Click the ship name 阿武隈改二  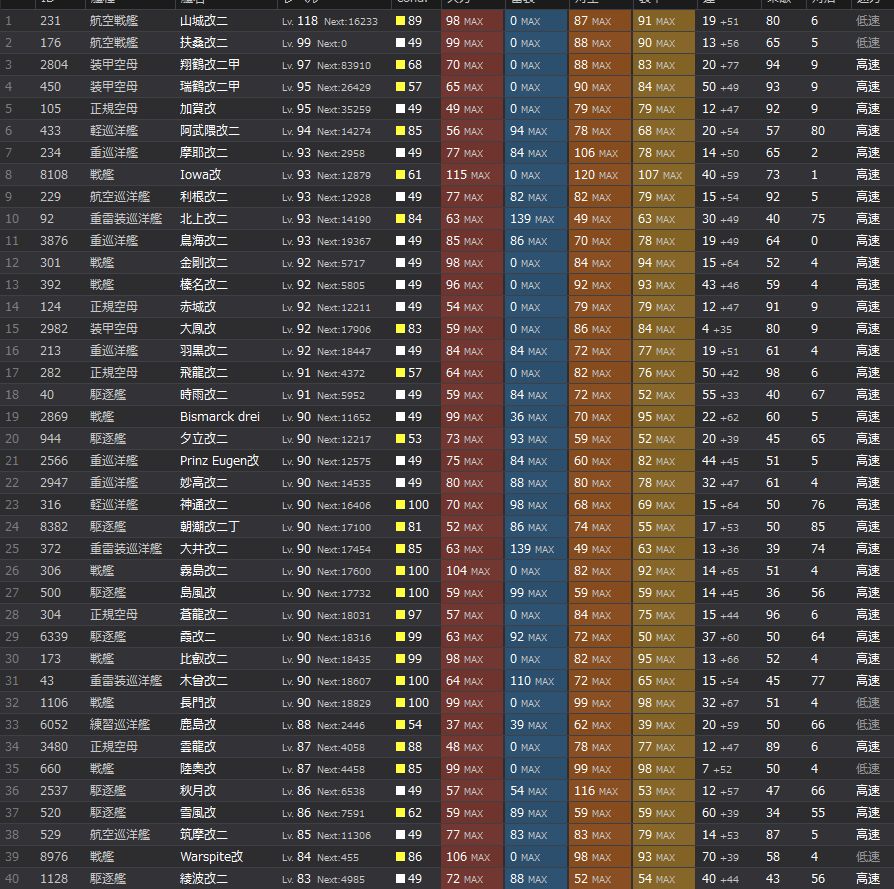coord(210,131)
